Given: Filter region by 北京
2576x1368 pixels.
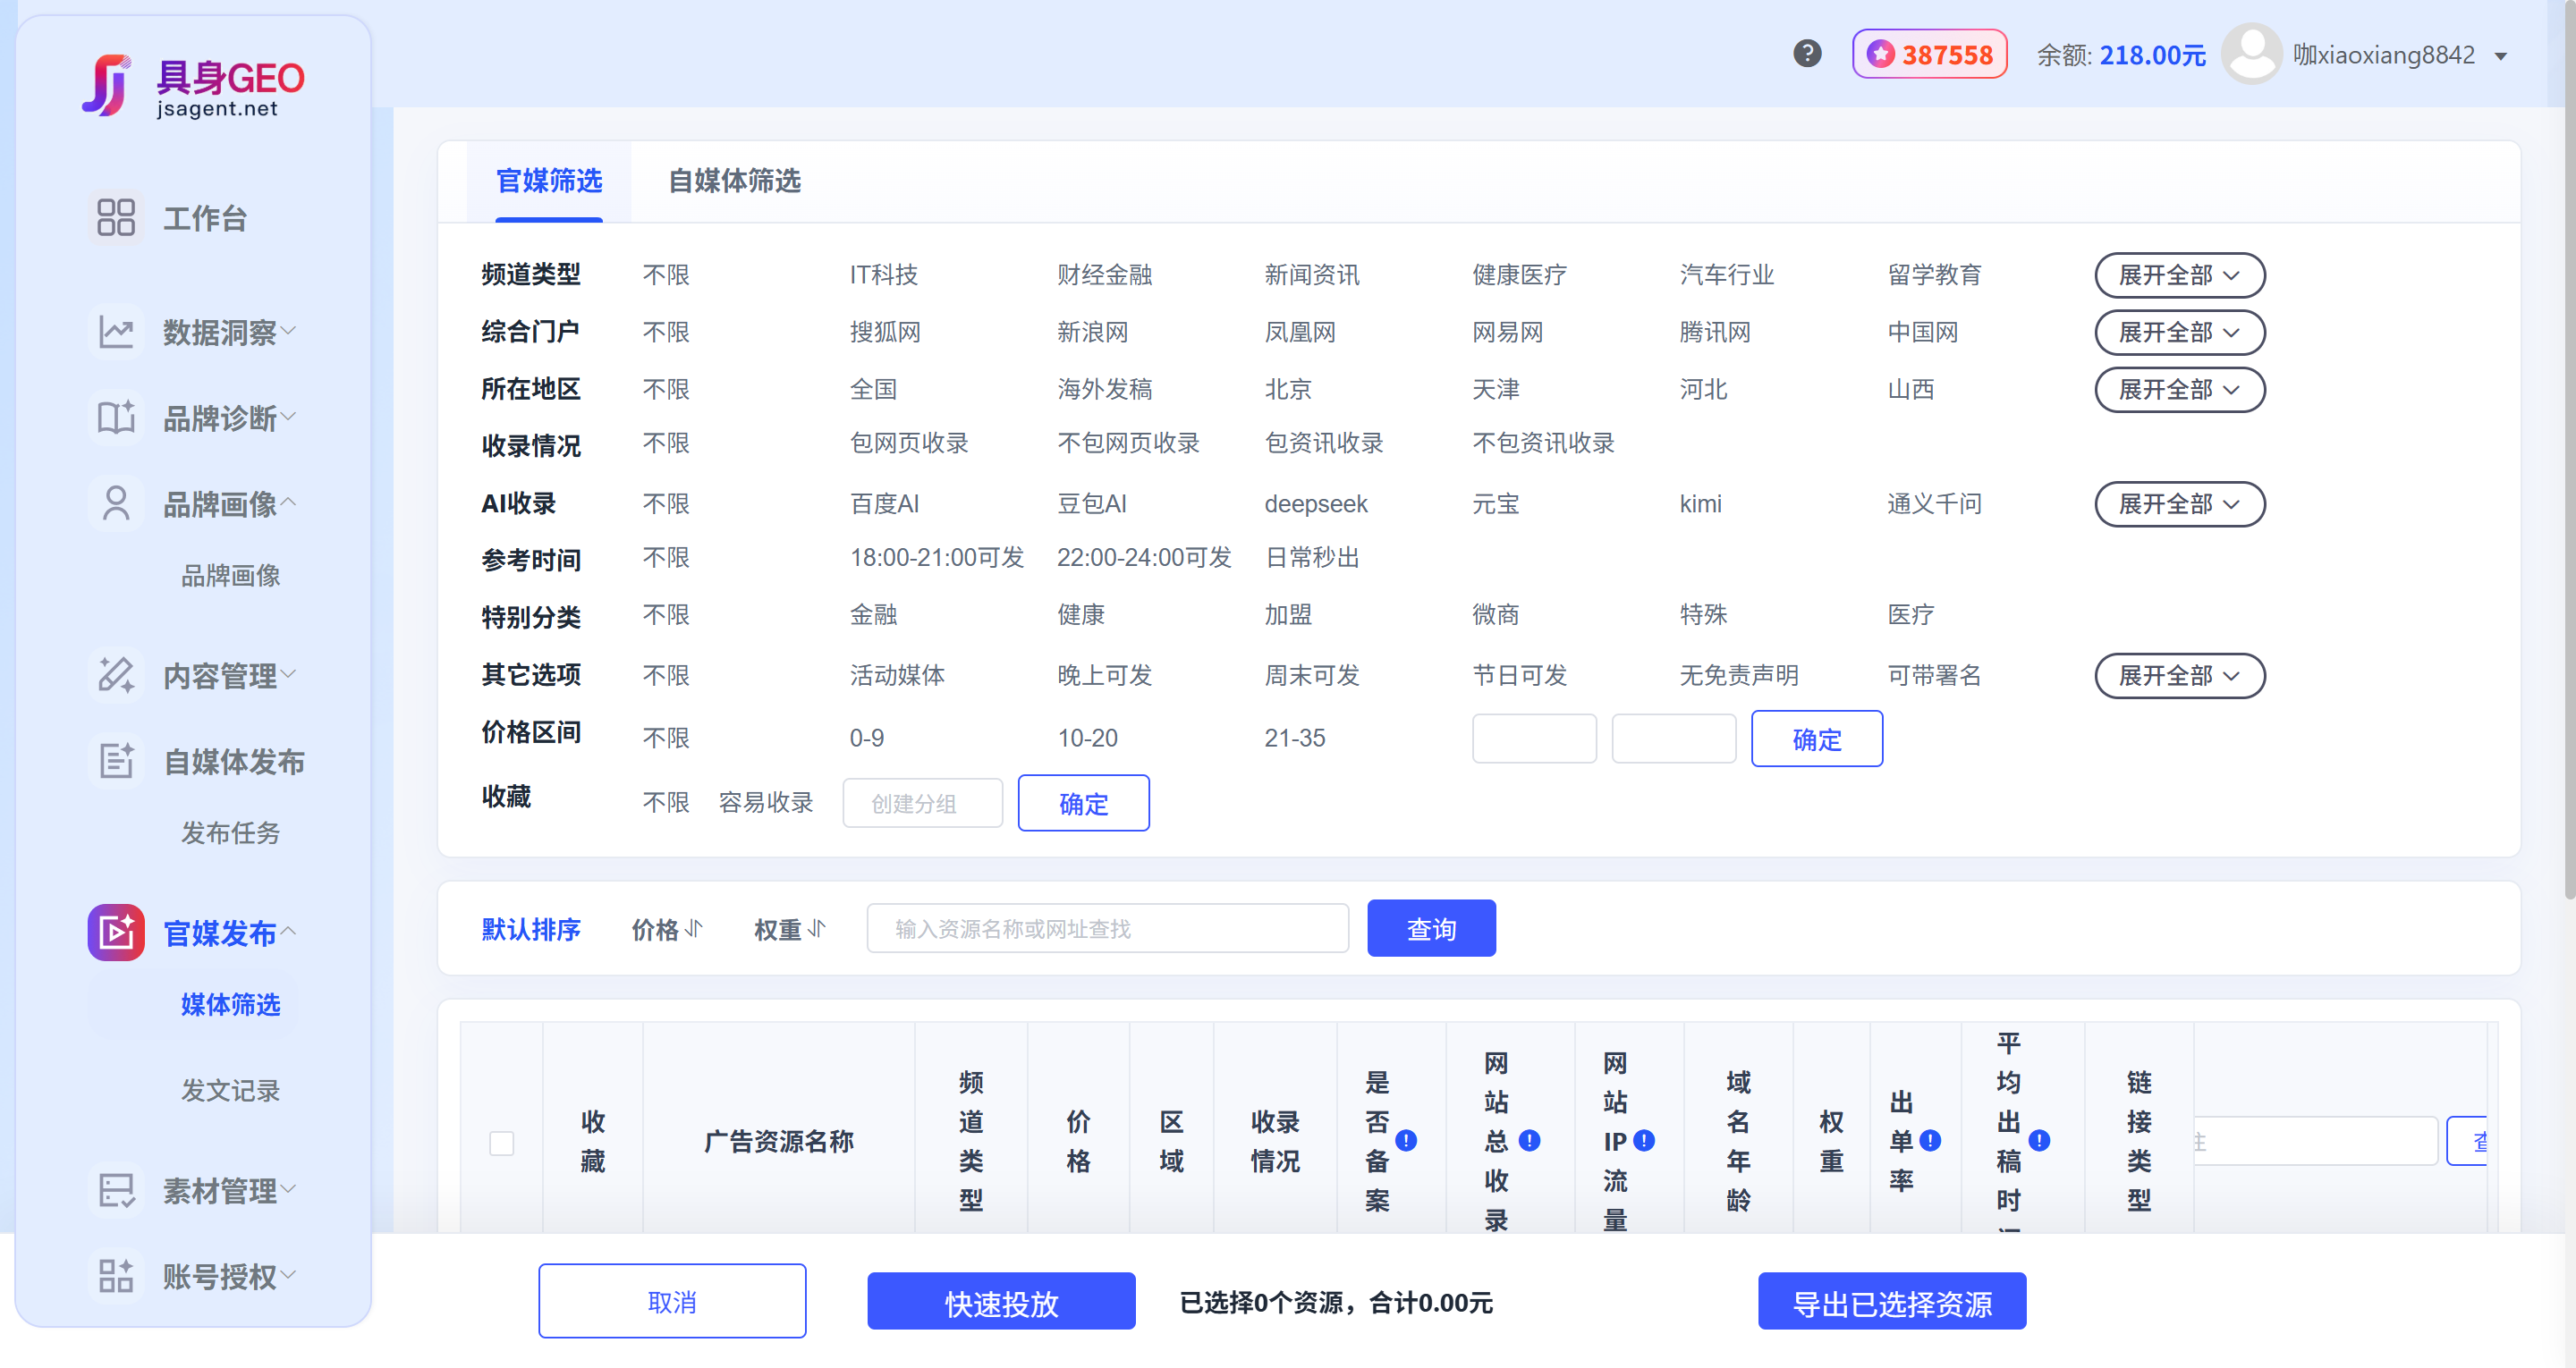Looking at the screenshot, I should point(1288,389).
